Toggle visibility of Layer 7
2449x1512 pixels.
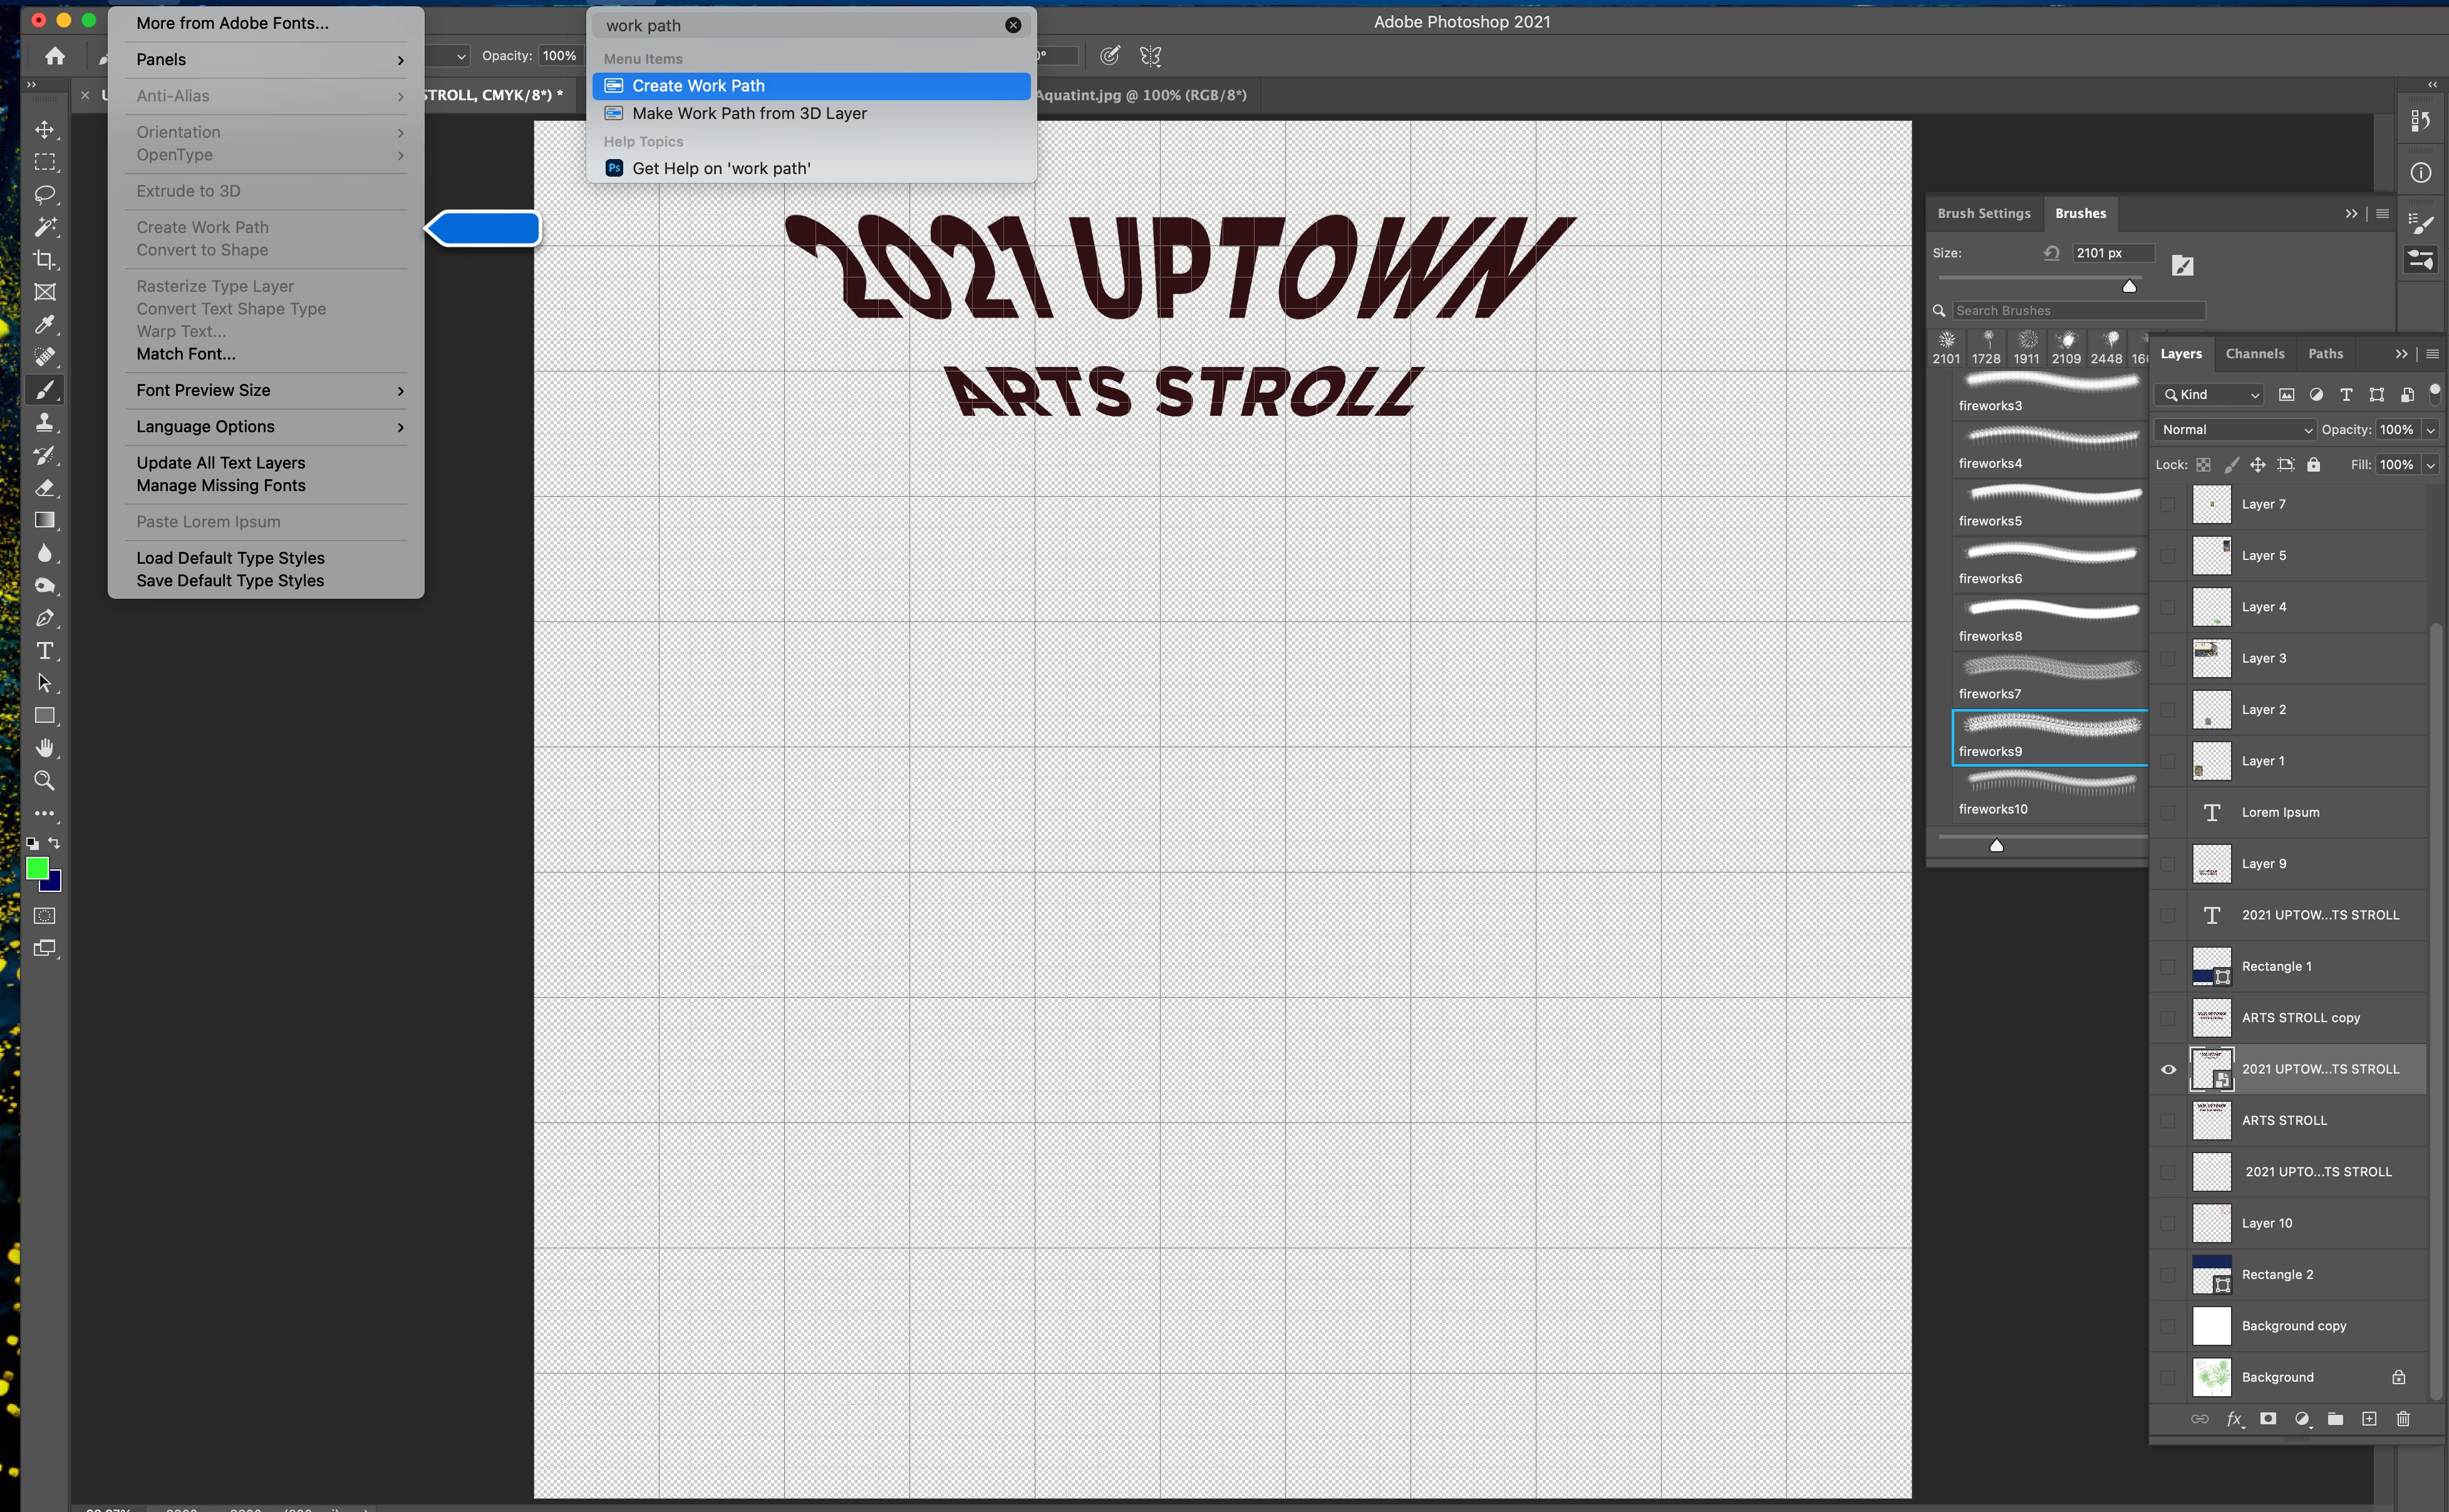pyautogui.click(x=2168, y=504)
